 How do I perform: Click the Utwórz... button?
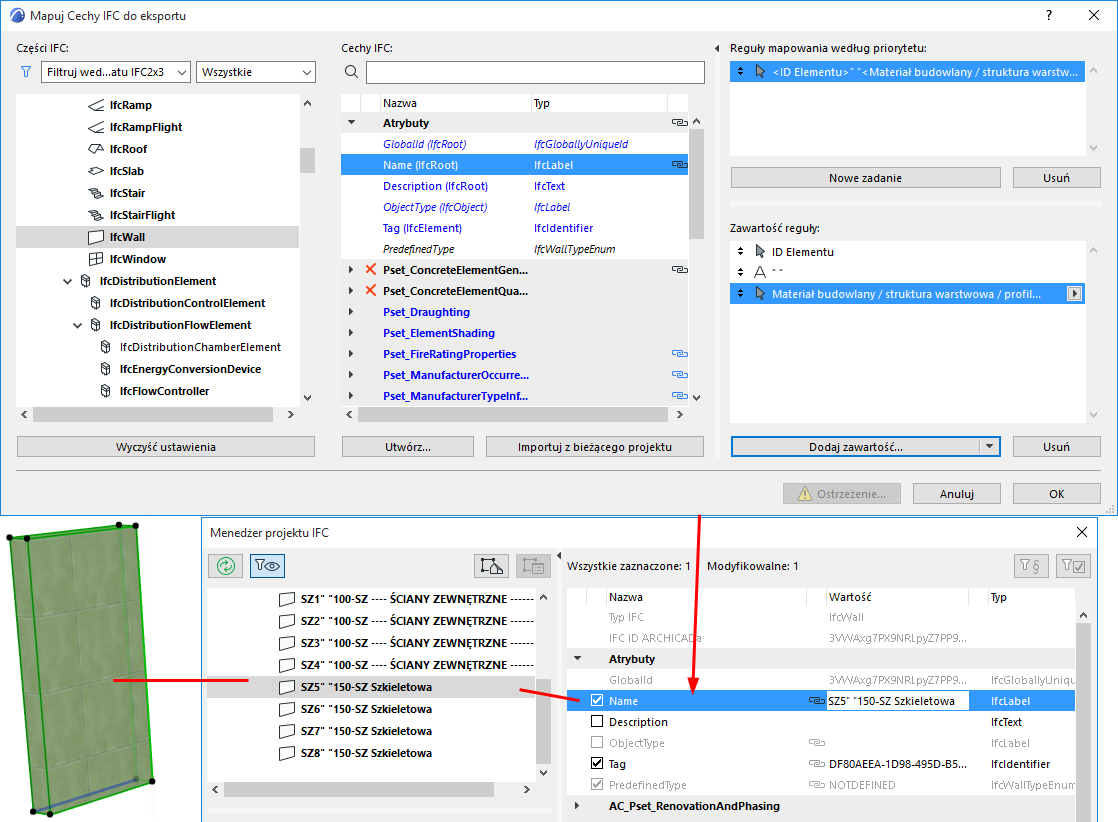tap(408, 447)
